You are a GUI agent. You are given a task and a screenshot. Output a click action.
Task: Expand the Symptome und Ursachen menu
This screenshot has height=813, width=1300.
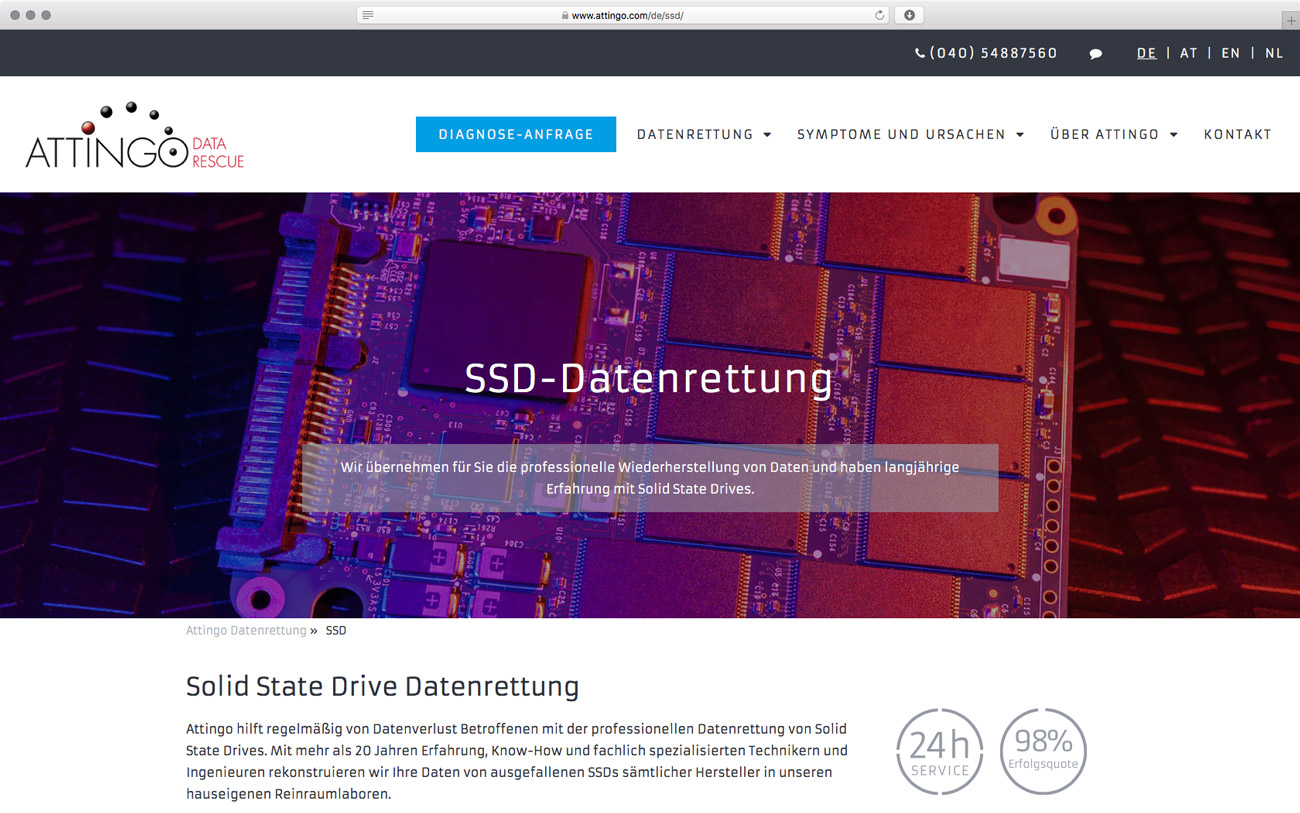[910, 135]
